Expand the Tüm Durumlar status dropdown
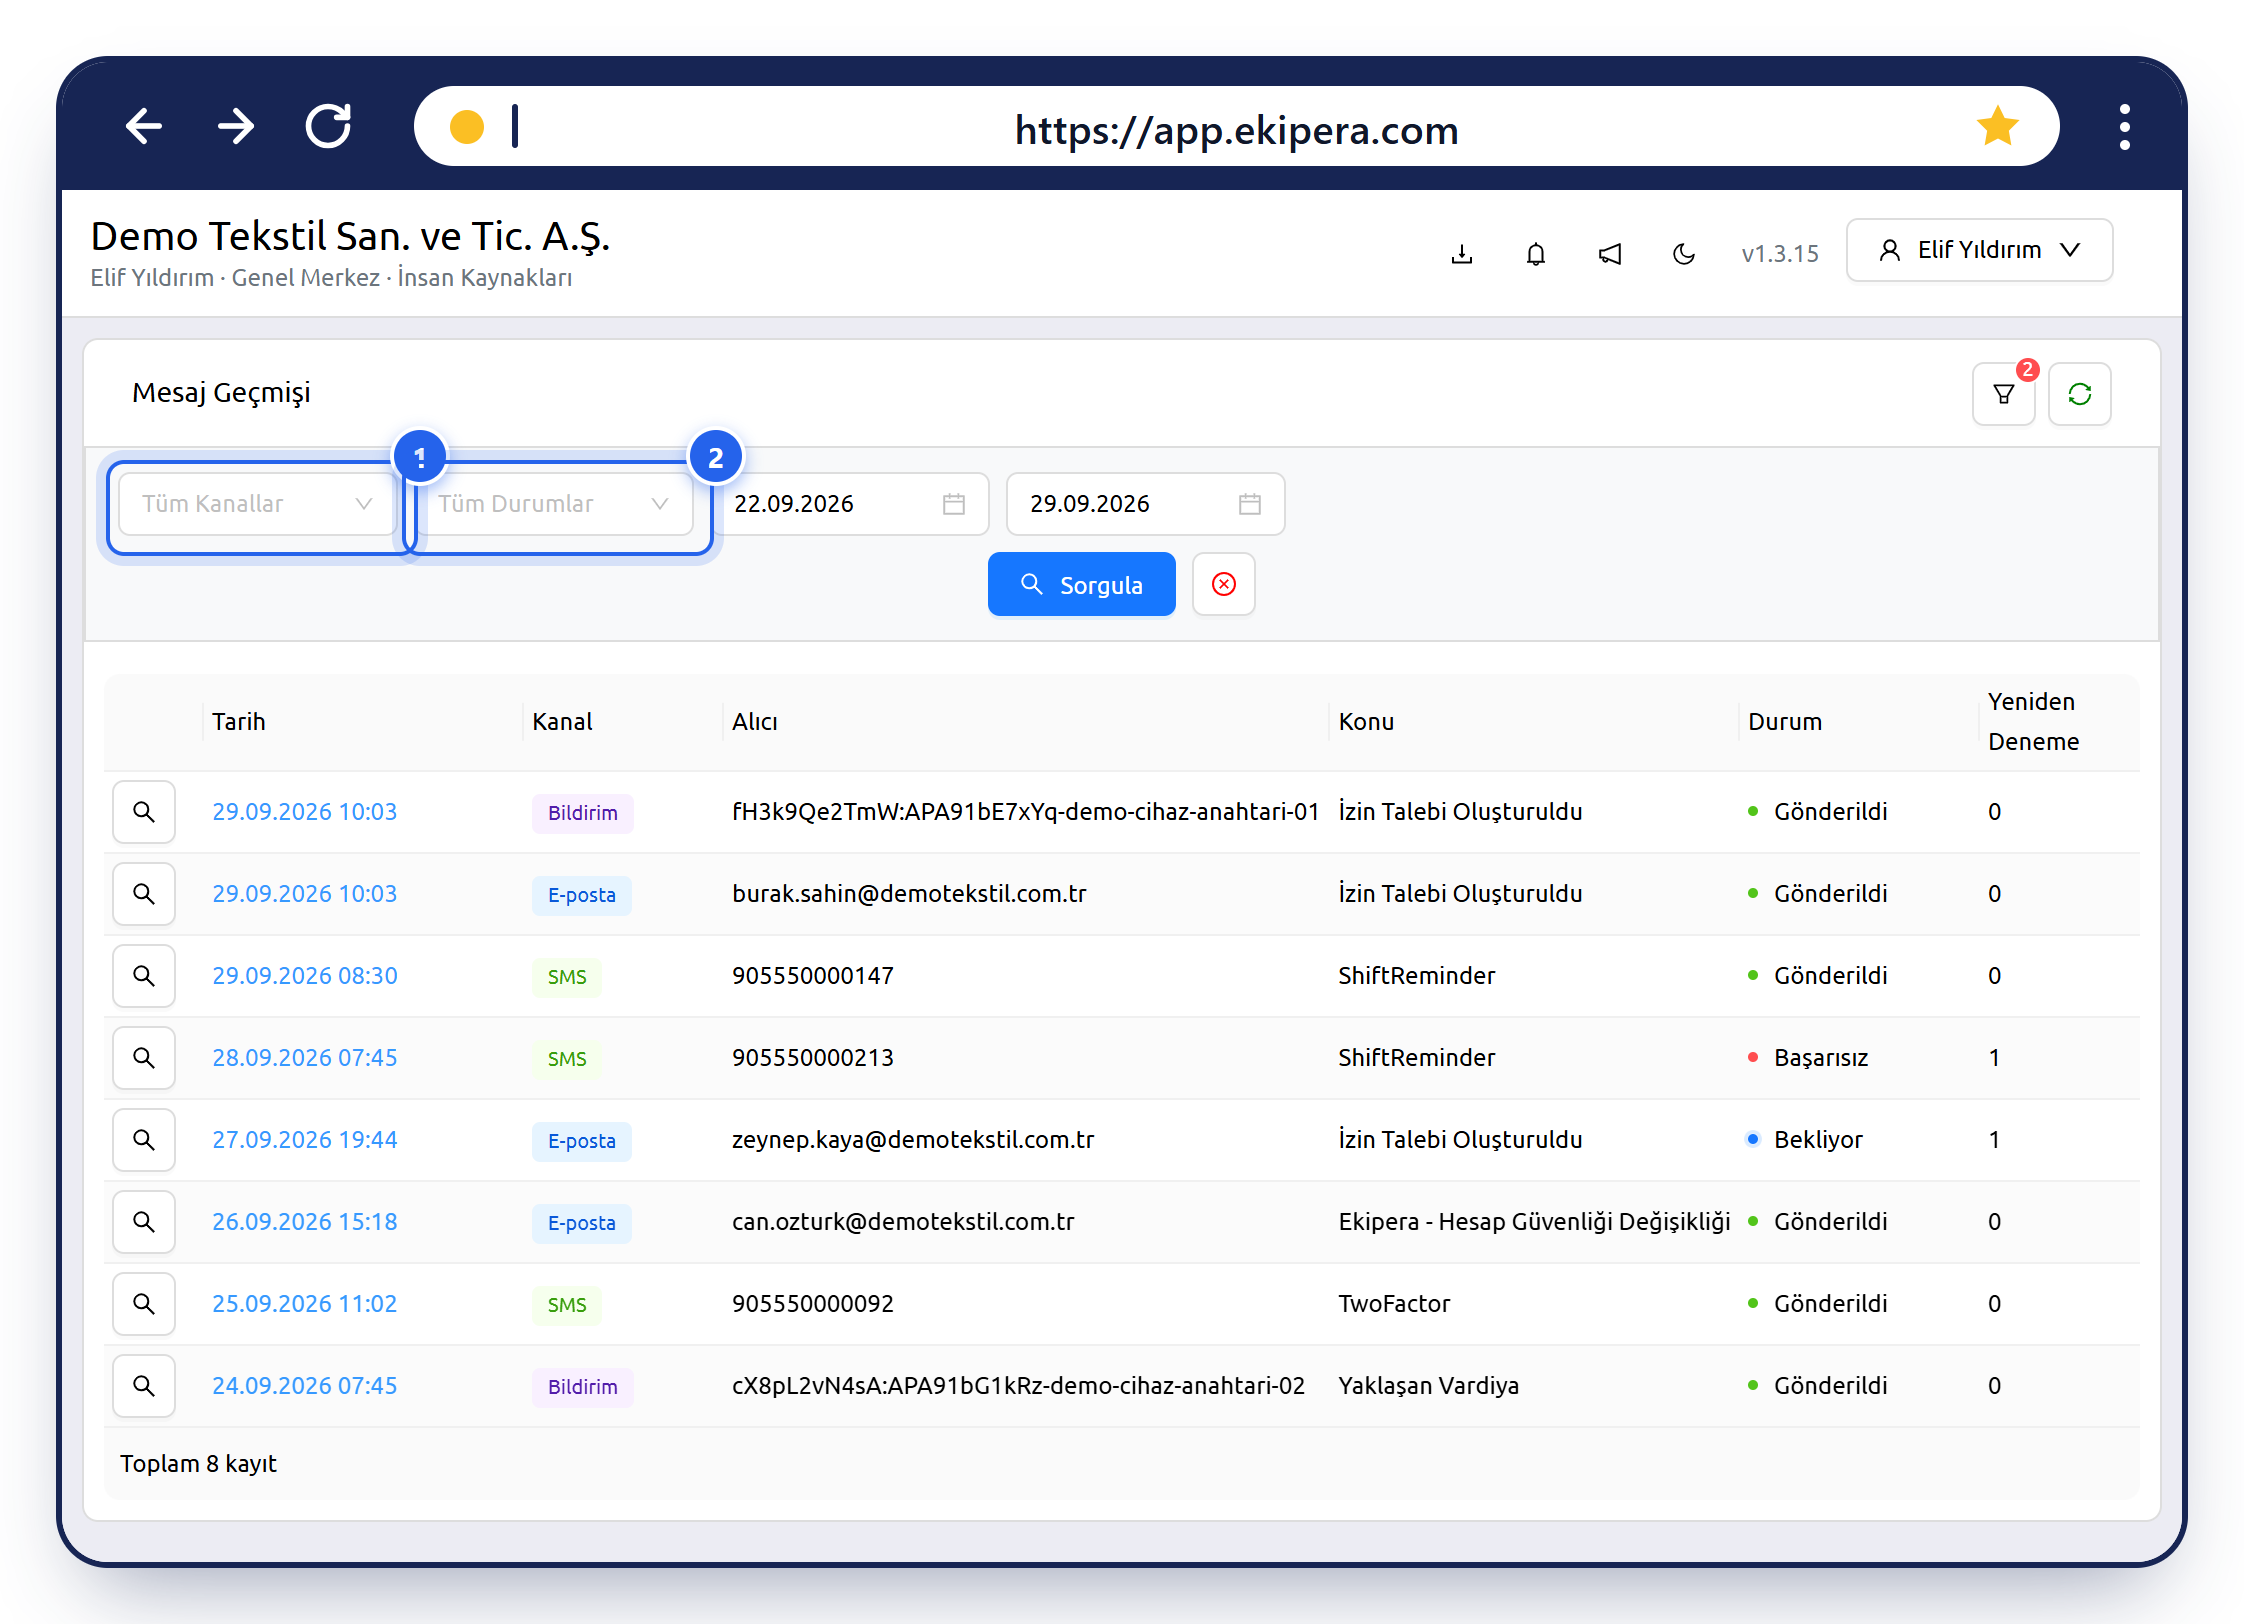Image resolution: width=2244 pixels, height=1624 pixels. coord(554,504)
